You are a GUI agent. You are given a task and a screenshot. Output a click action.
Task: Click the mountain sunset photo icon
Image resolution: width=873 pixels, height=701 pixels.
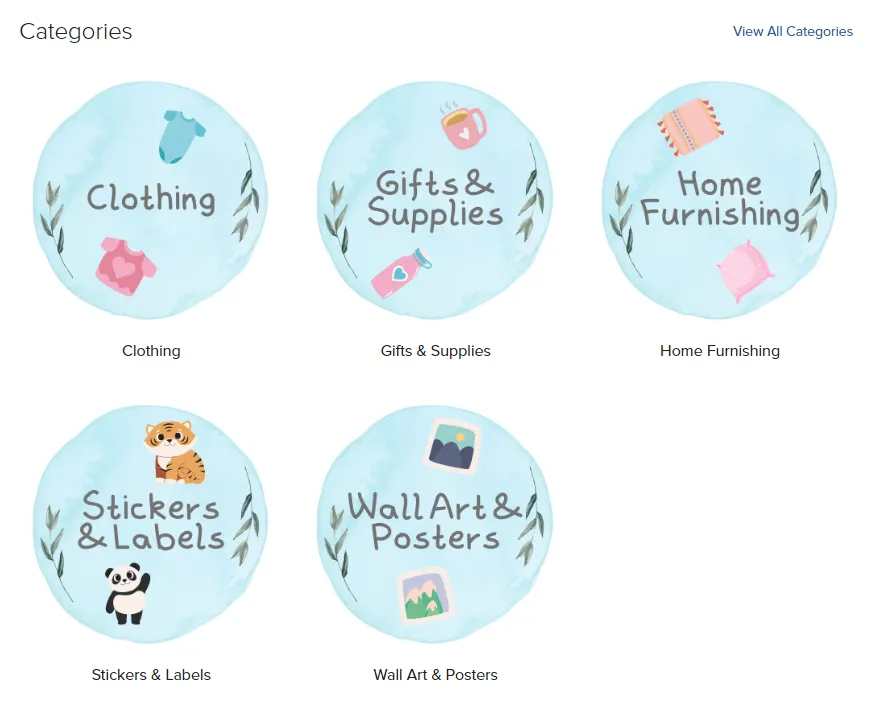[452, 445]
